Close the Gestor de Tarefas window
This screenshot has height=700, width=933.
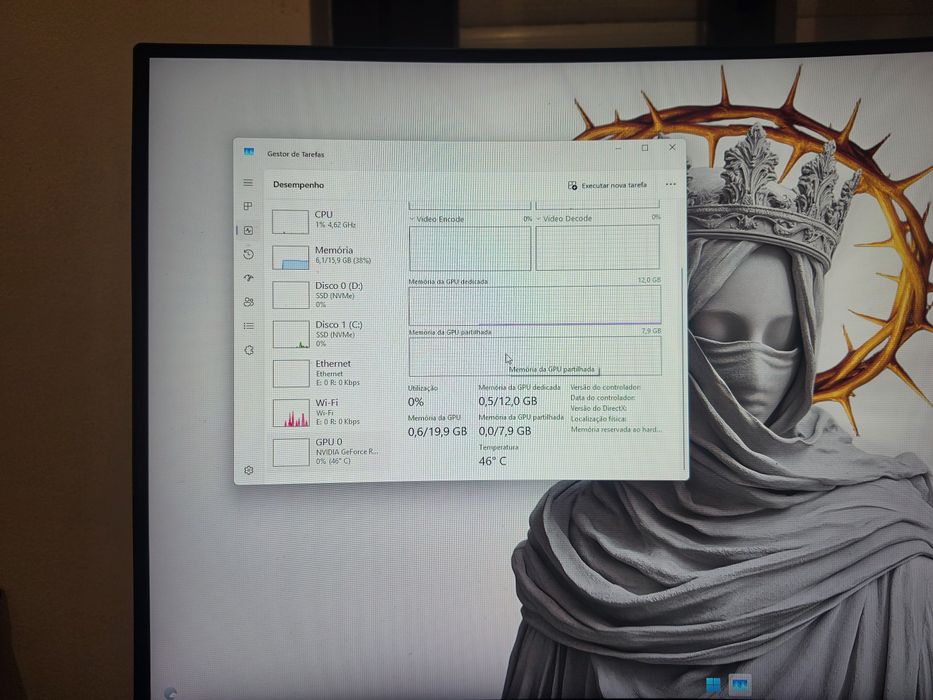[x=672, y=147]
